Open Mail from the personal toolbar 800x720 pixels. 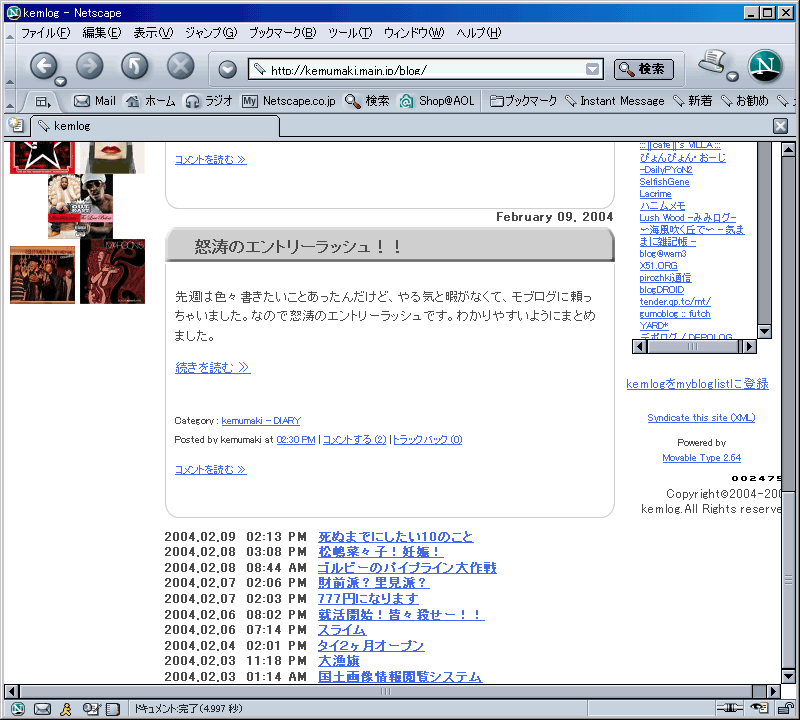click(x=95, y=101)
